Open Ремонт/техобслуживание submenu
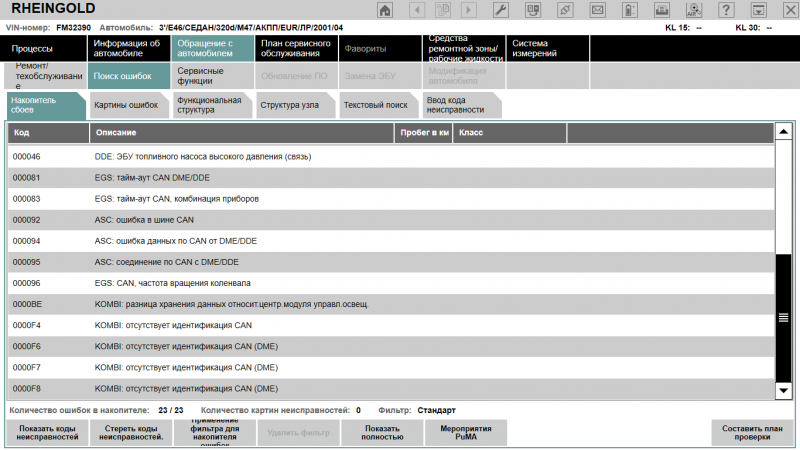 [45, 76]
